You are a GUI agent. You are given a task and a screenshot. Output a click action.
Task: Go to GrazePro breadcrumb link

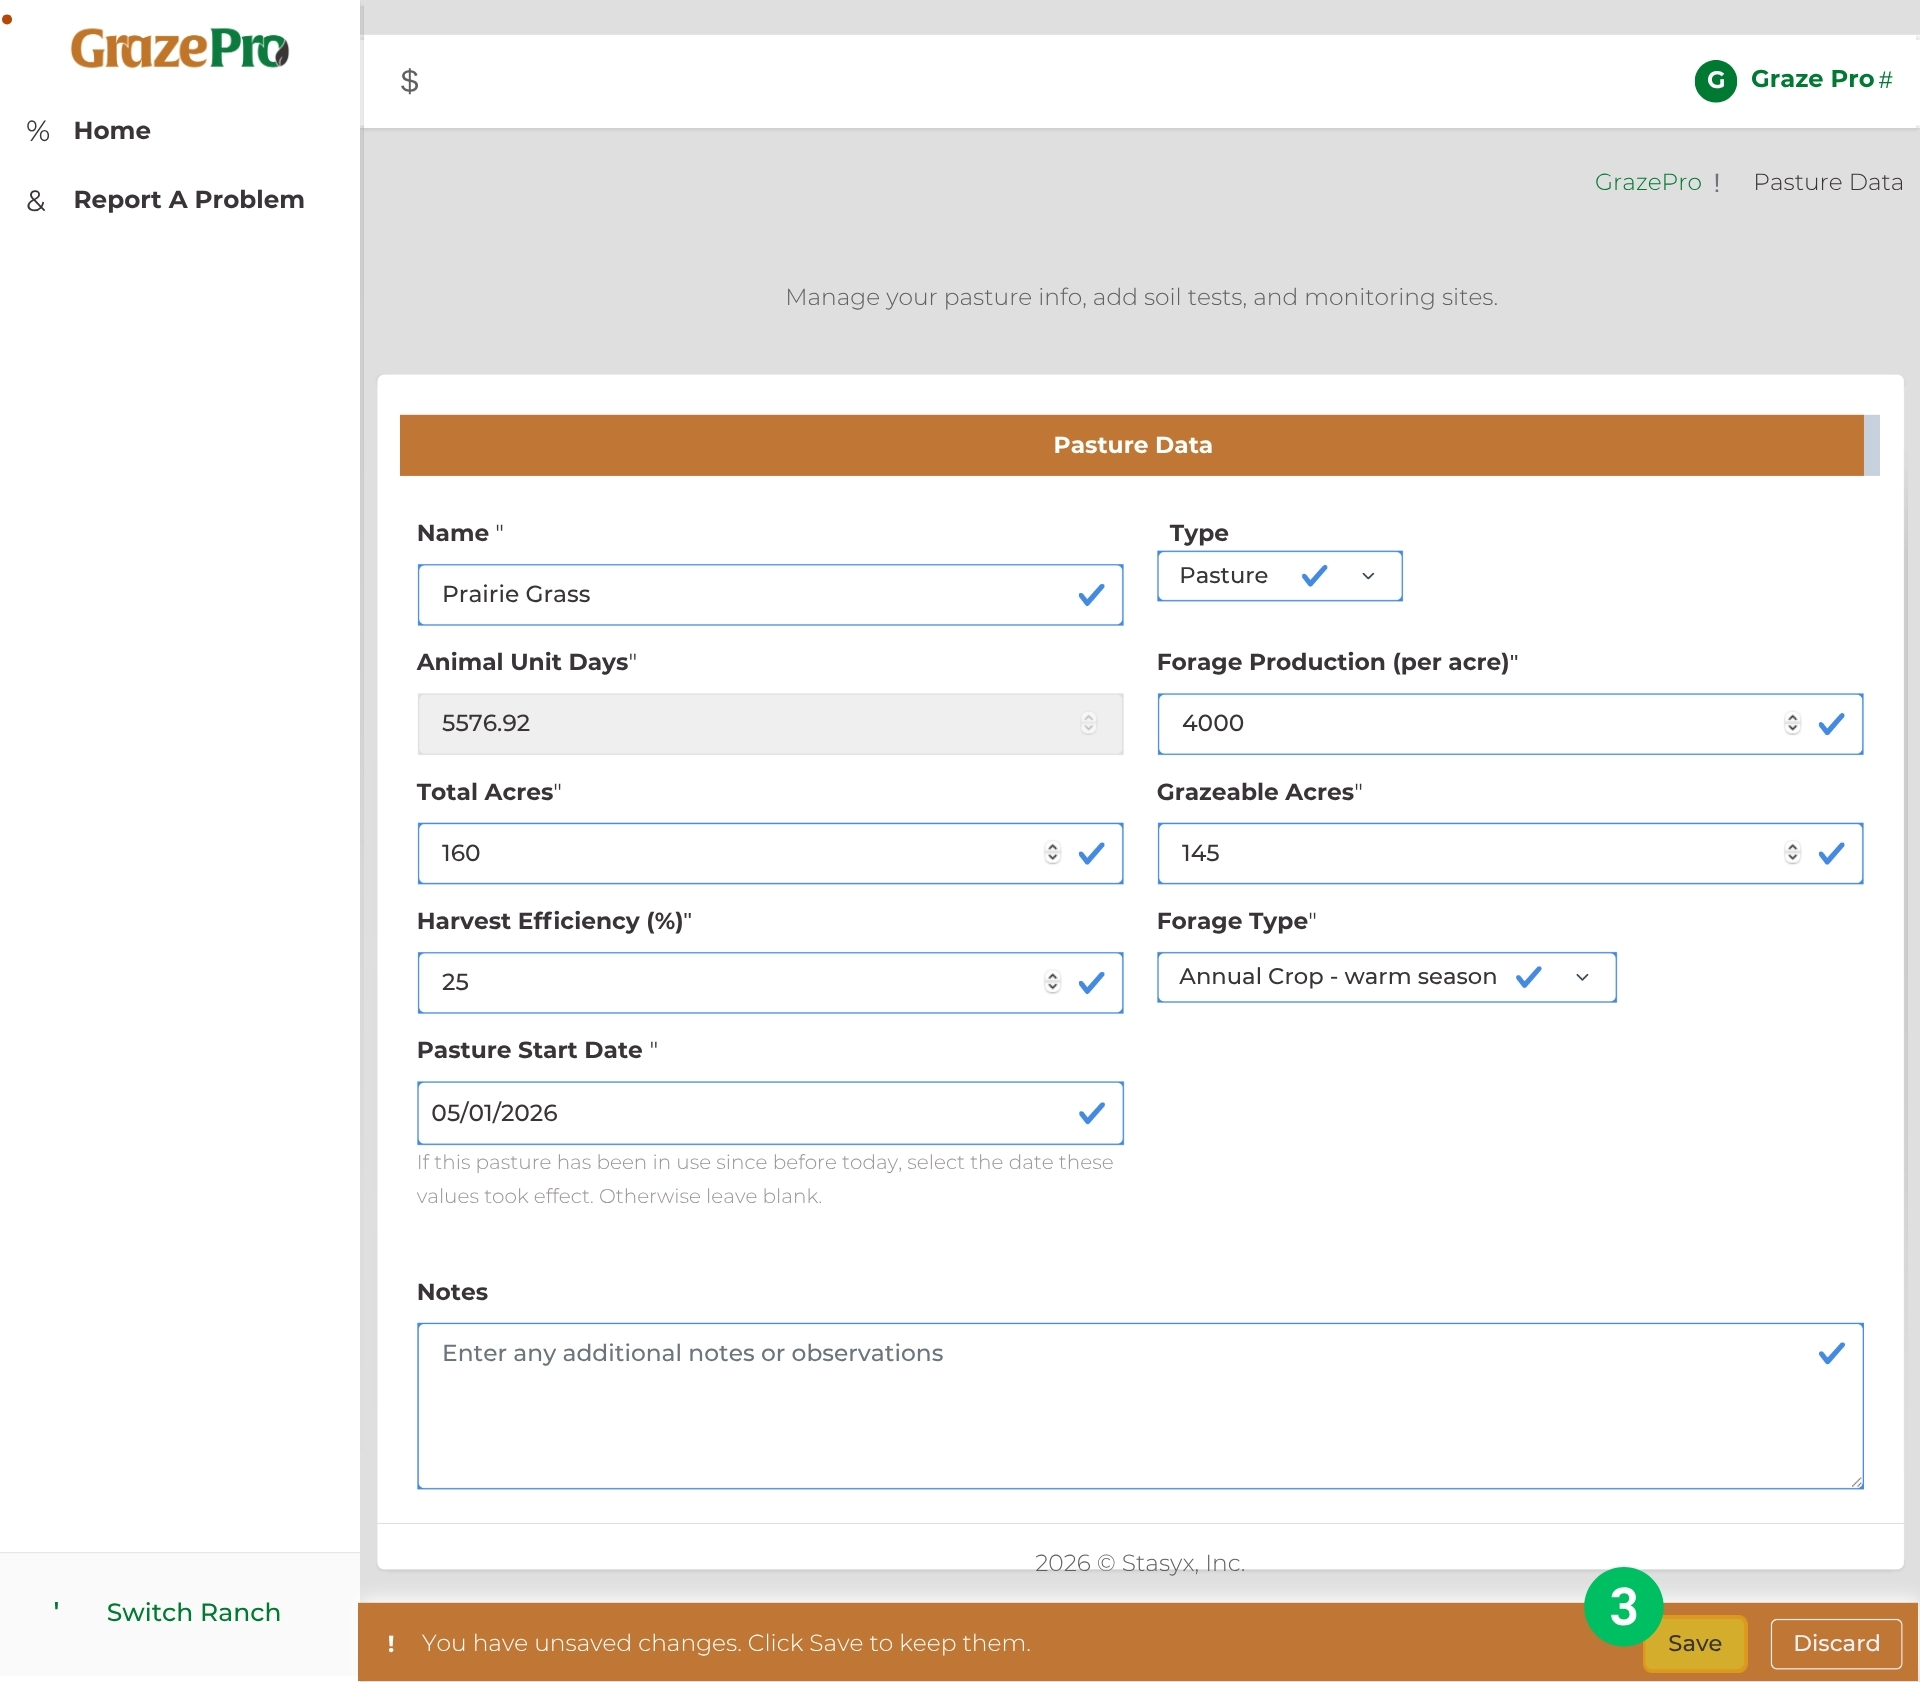click(1648, 182)
